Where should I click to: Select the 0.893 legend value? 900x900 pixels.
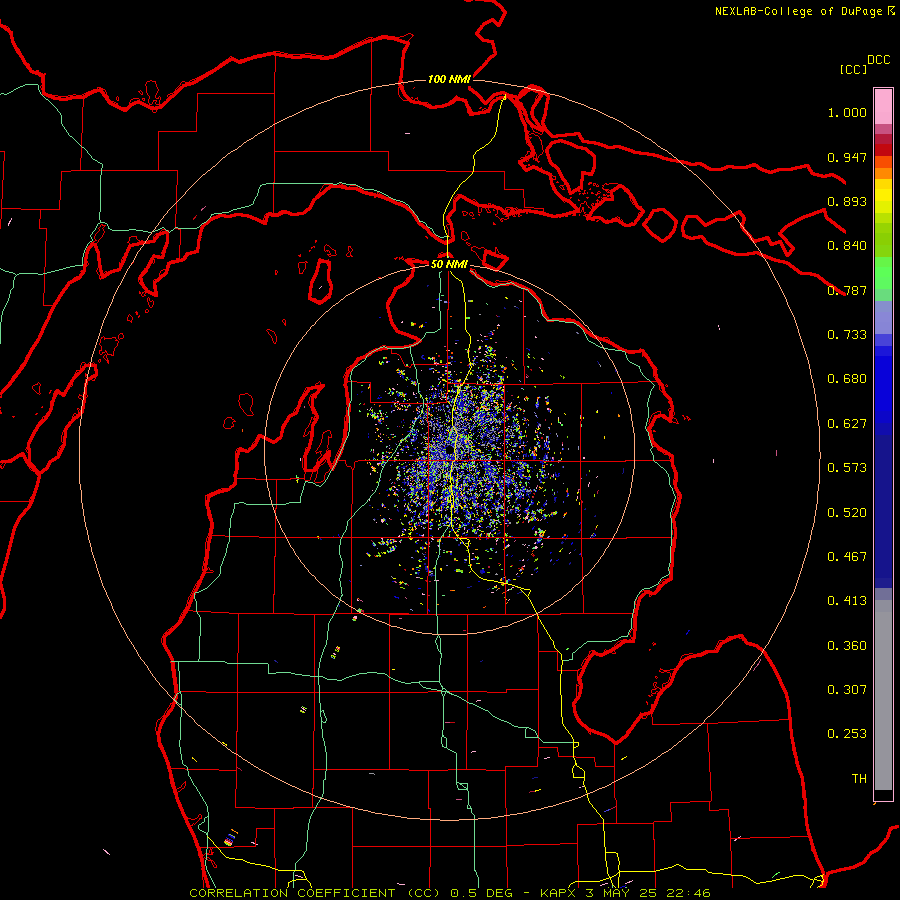point(847,201)
